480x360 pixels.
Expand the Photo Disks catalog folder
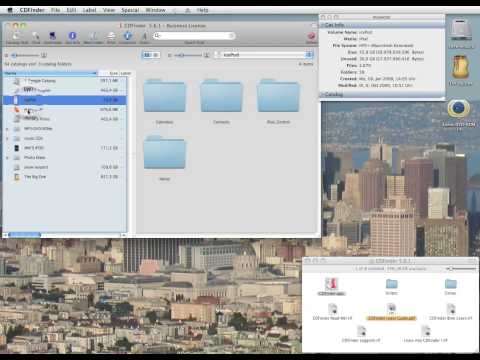pos(7,158)
